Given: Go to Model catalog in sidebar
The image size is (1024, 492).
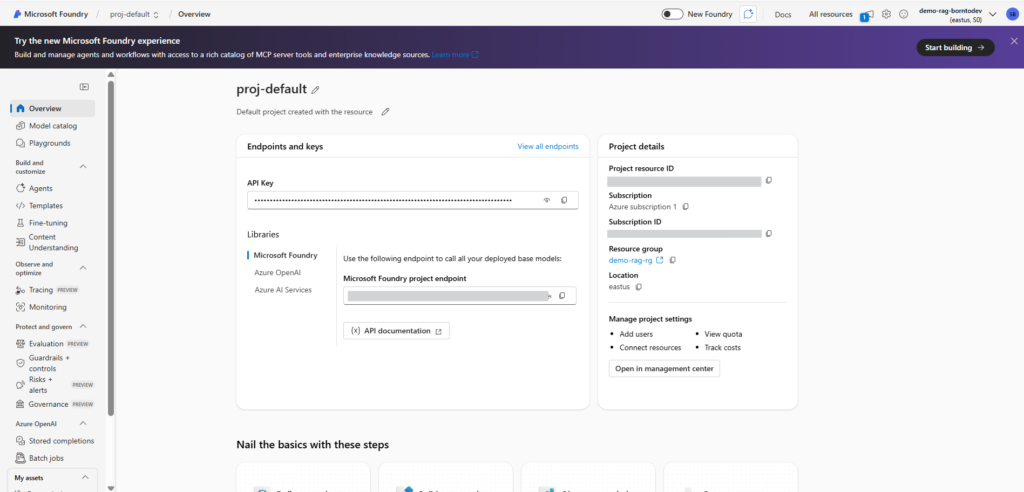Looking at the screenshot, I should (x=52, y=126).
